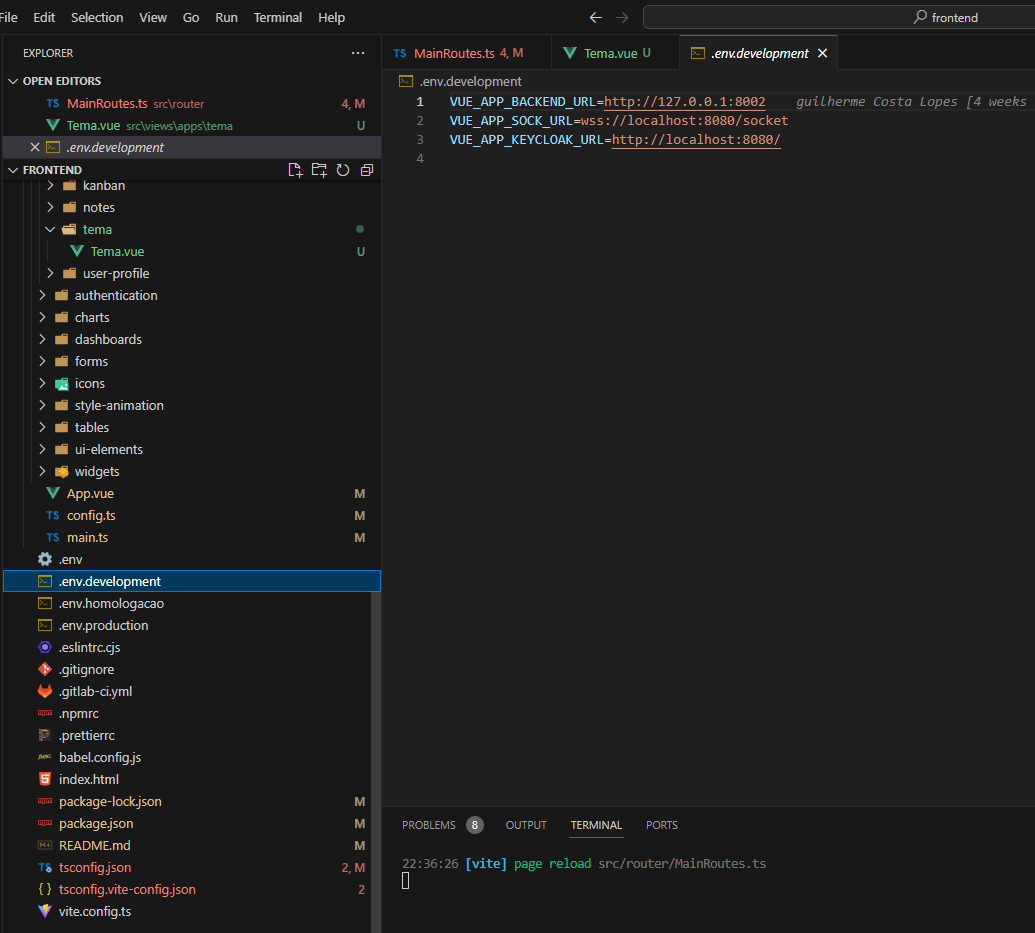Open the Terminal menu
Screen dimensions: 1035x933
click(277, 17)
